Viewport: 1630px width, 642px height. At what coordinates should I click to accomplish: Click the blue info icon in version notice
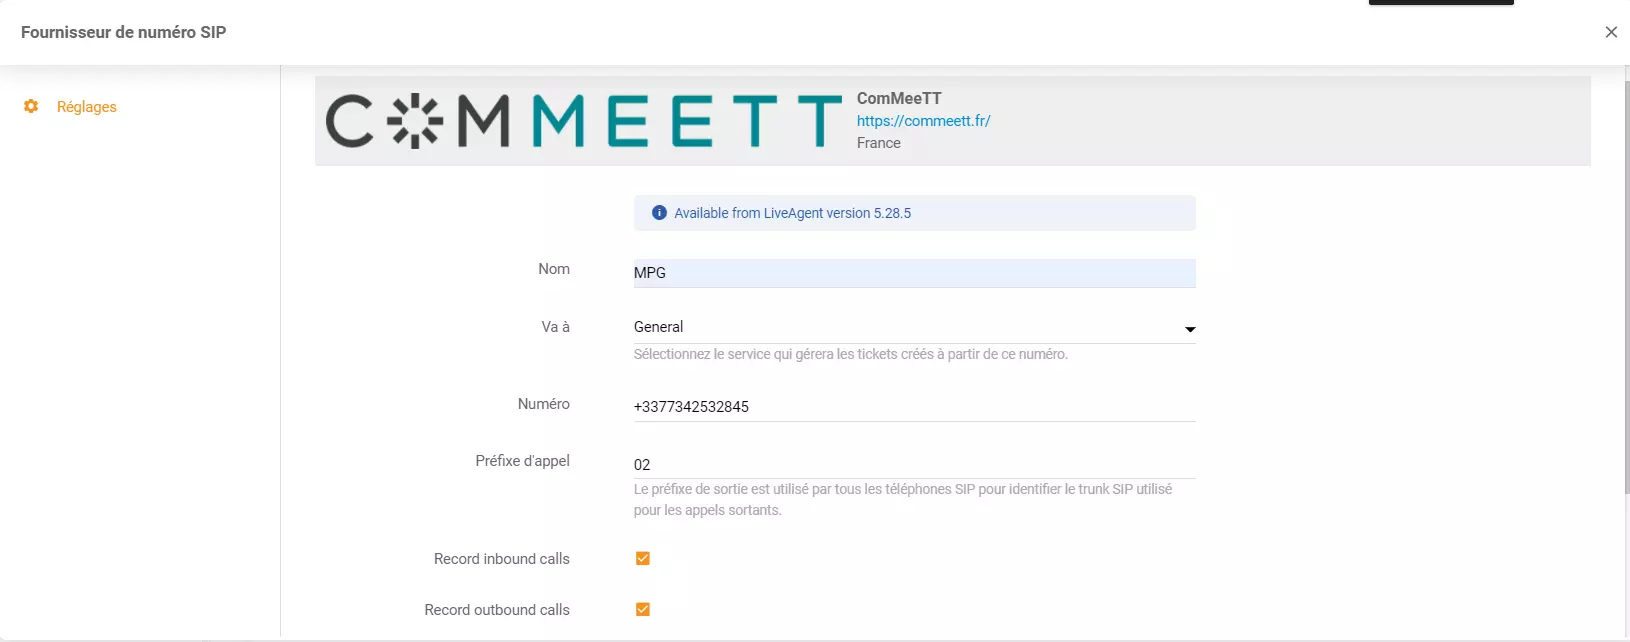[659, 213]
